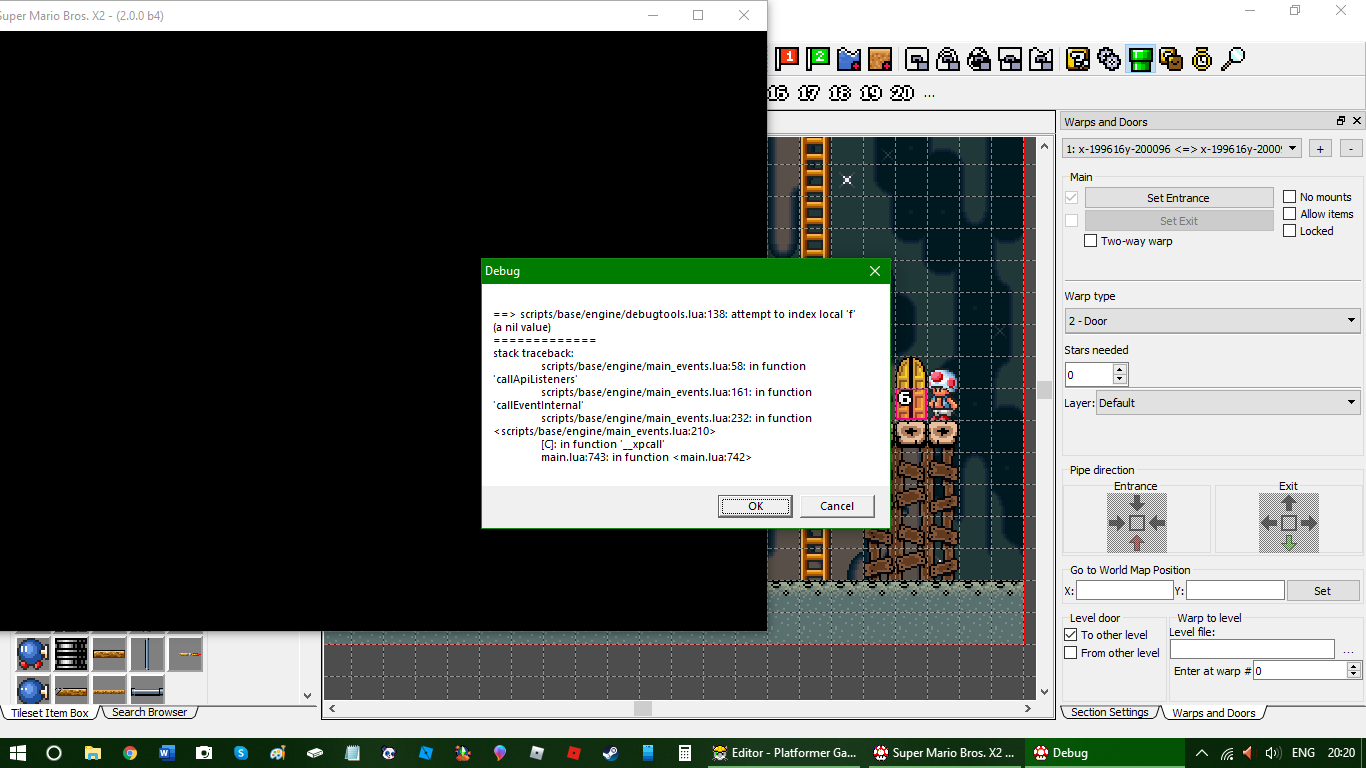Select the vertical blue pole tile
The image size is (1366, 768).
pos(147,654)
